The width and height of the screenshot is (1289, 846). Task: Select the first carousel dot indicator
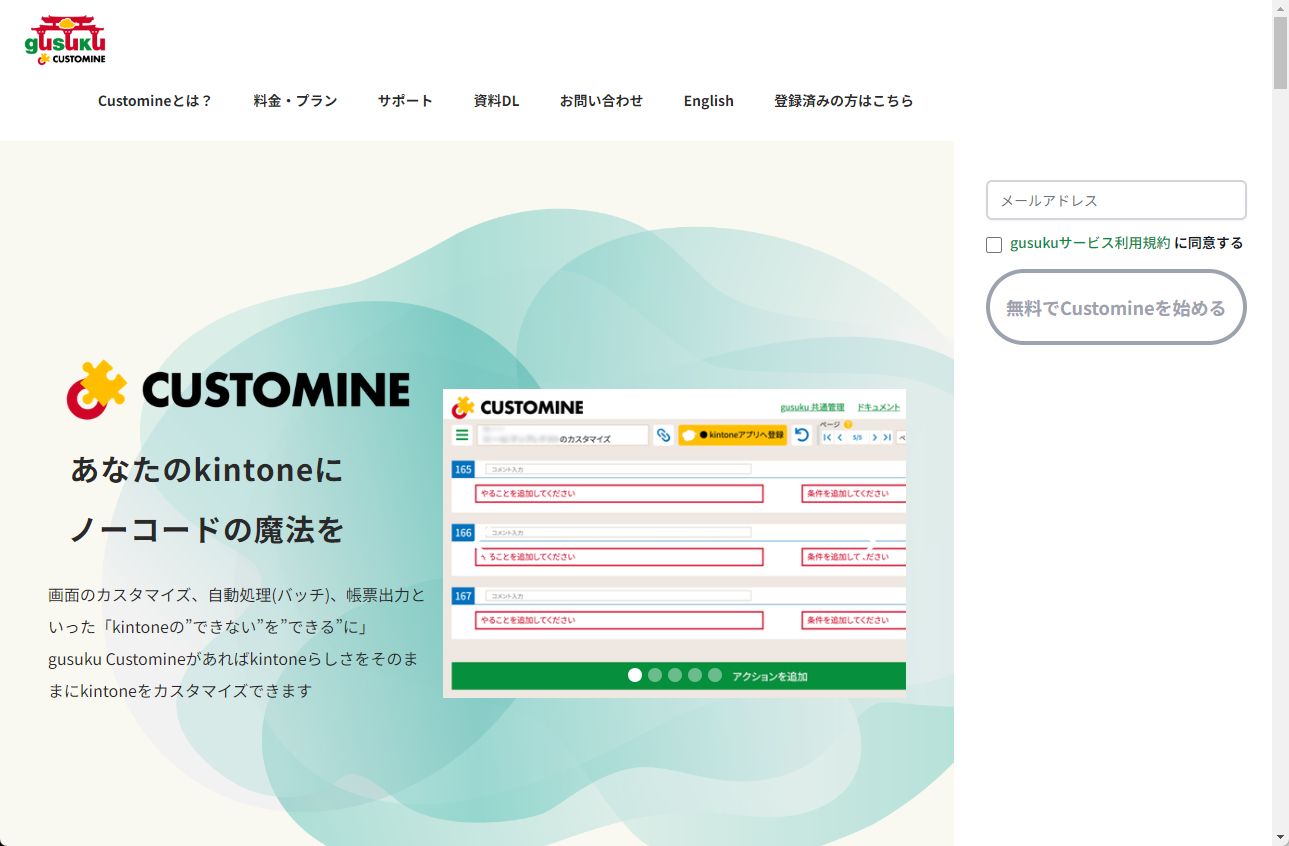click(635, 675)
